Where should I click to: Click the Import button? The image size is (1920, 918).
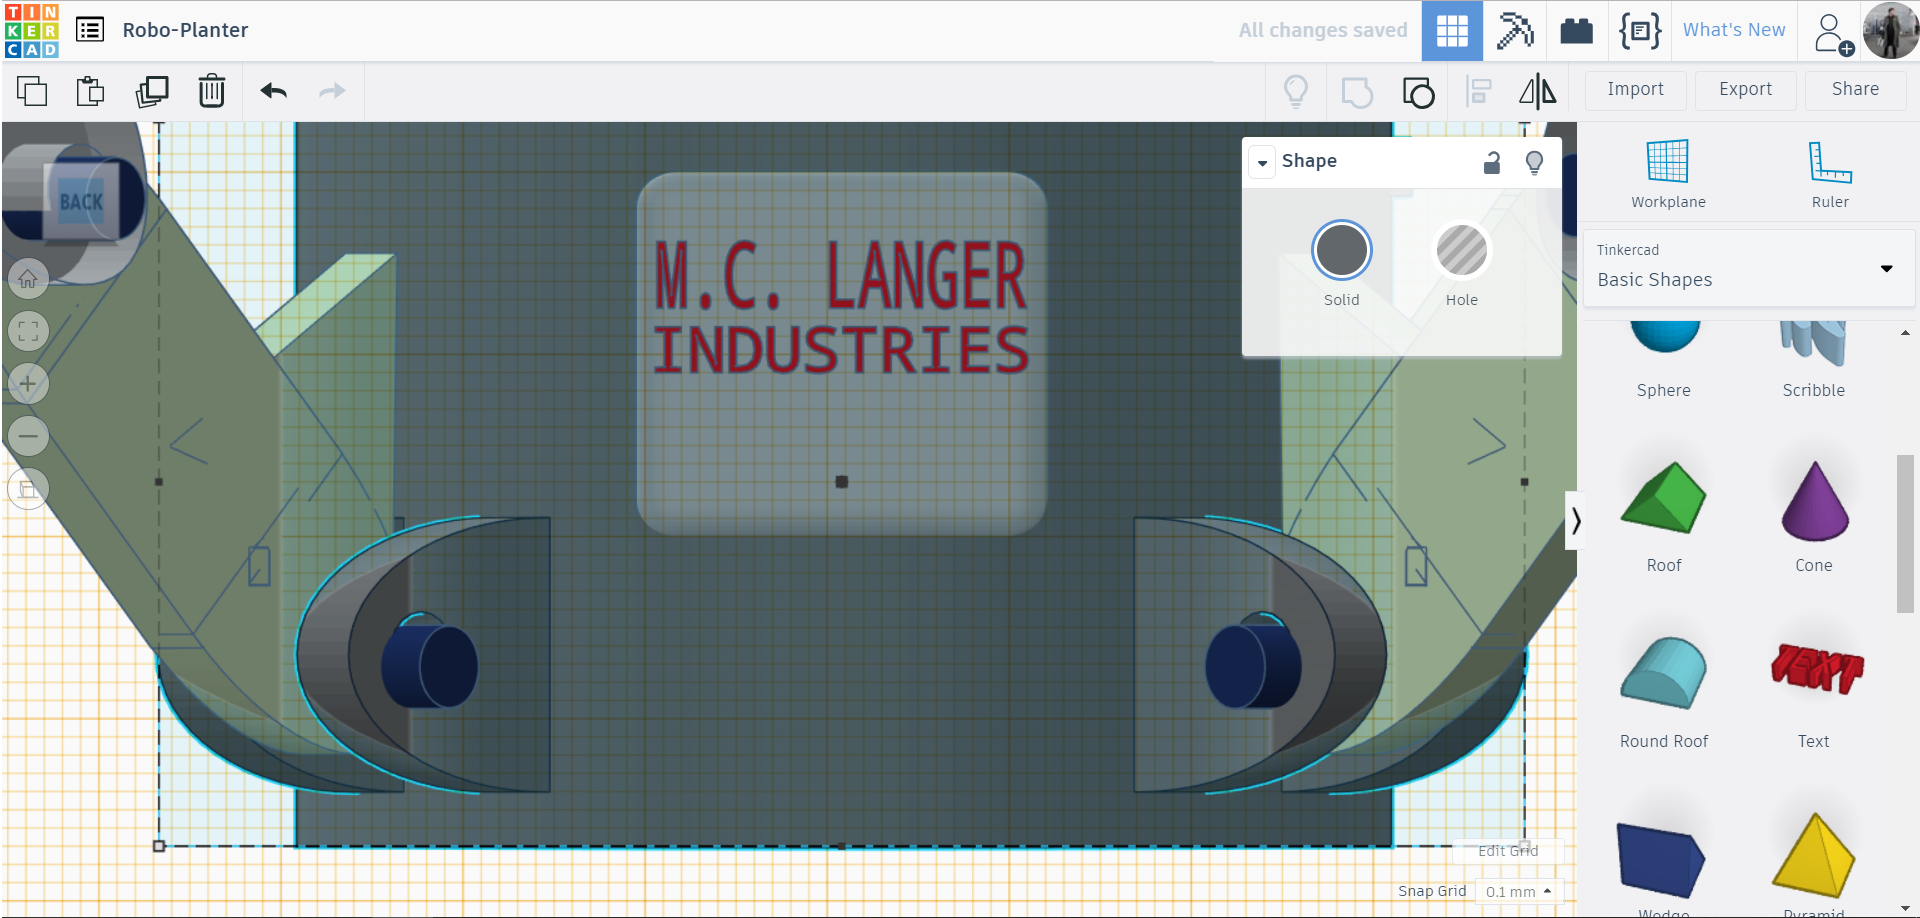click(1636, 90)
